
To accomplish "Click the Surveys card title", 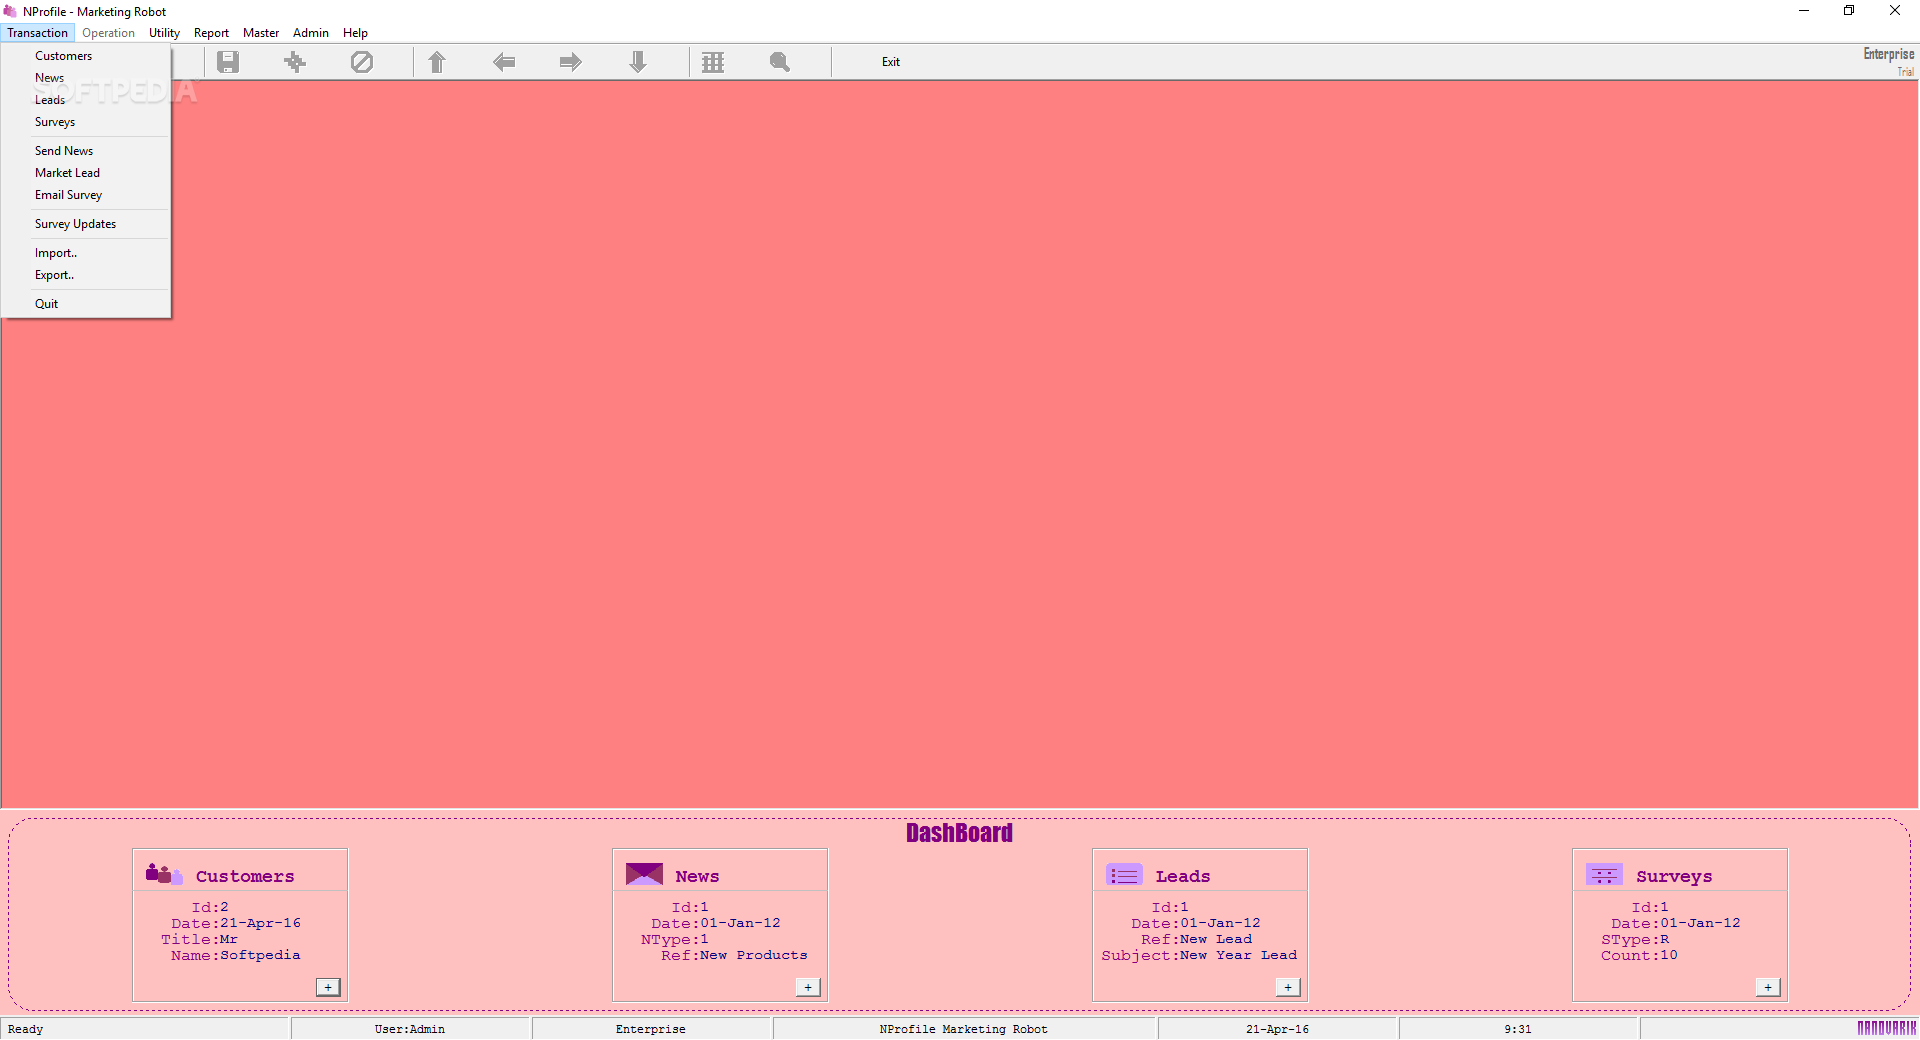I will point(1674,876).
